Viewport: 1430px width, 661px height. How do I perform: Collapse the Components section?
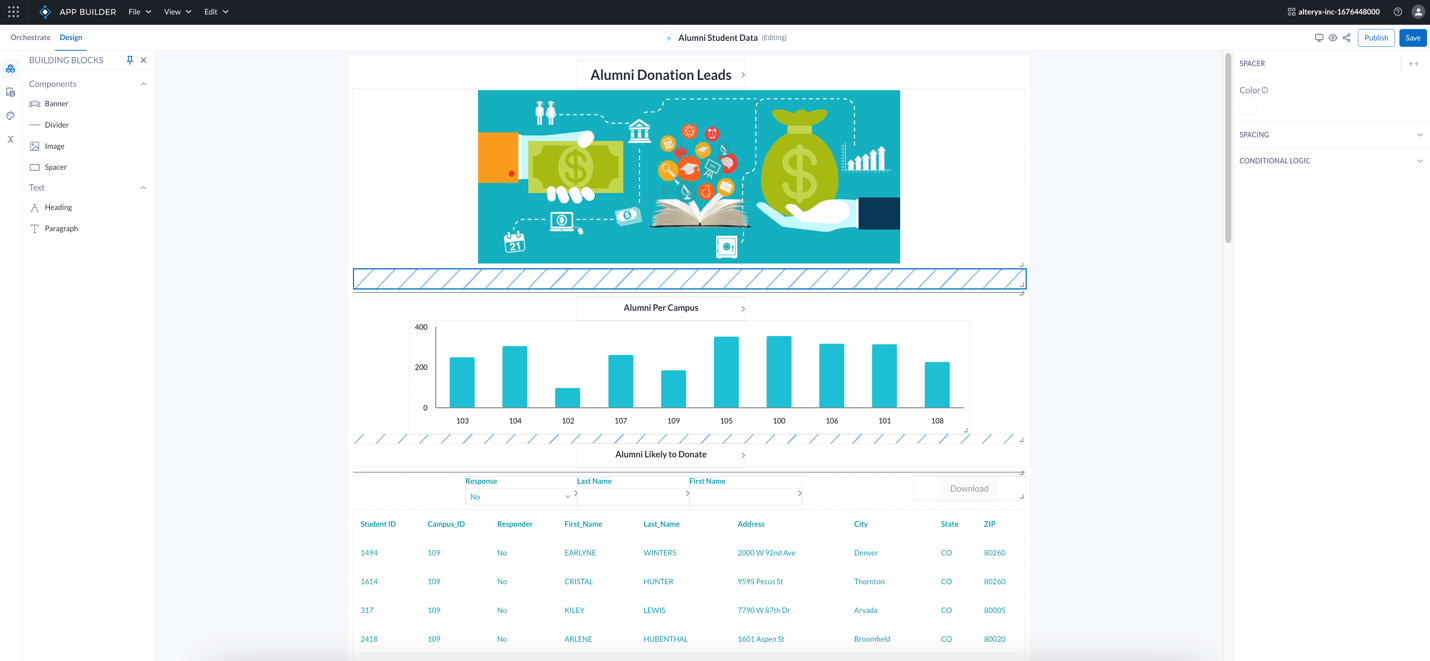coord(143,84)
